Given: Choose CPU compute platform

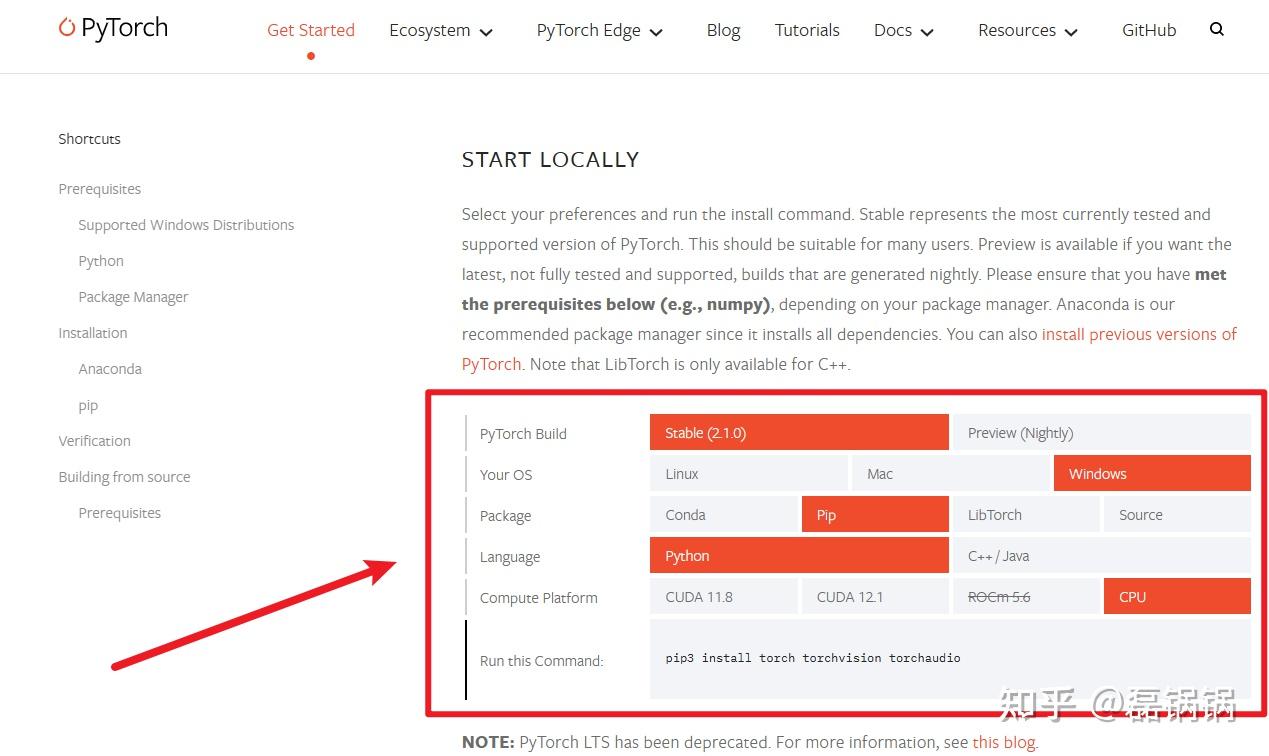Looking at the screenshot, I should pyautogui.click(x=1177, y=596).
